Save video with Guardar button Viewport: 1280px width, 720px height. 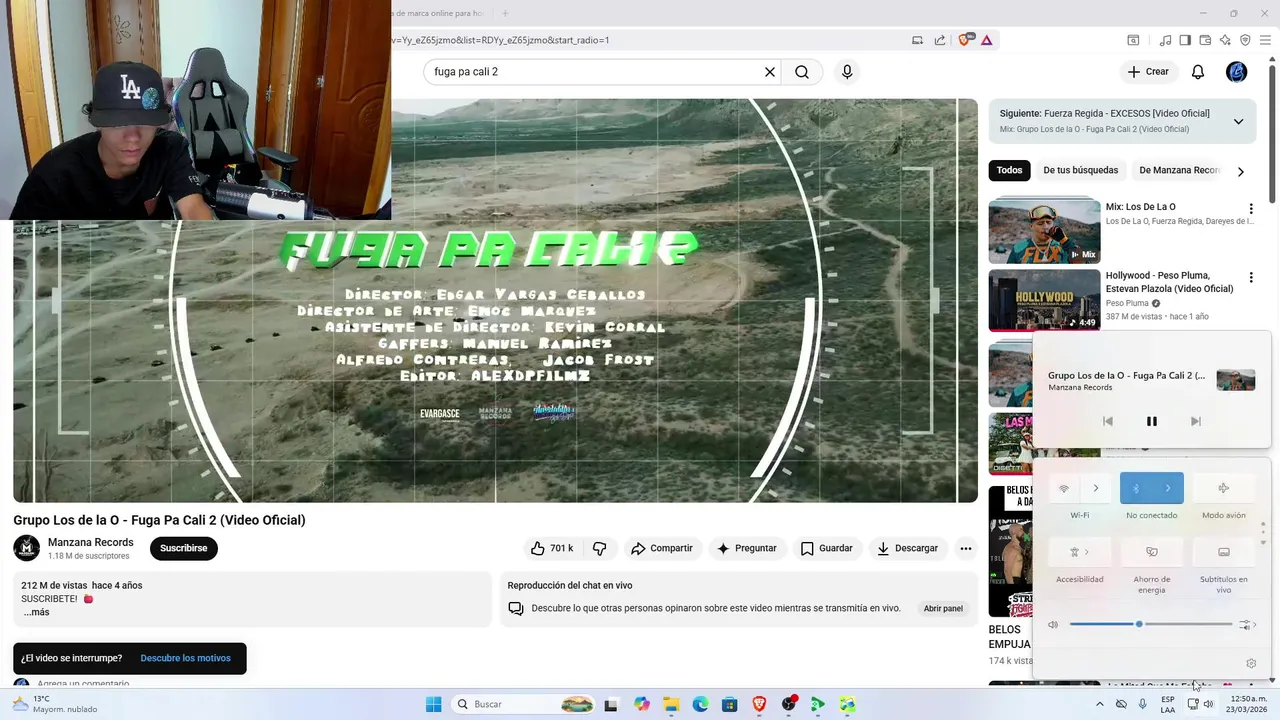tap(827, 548)
